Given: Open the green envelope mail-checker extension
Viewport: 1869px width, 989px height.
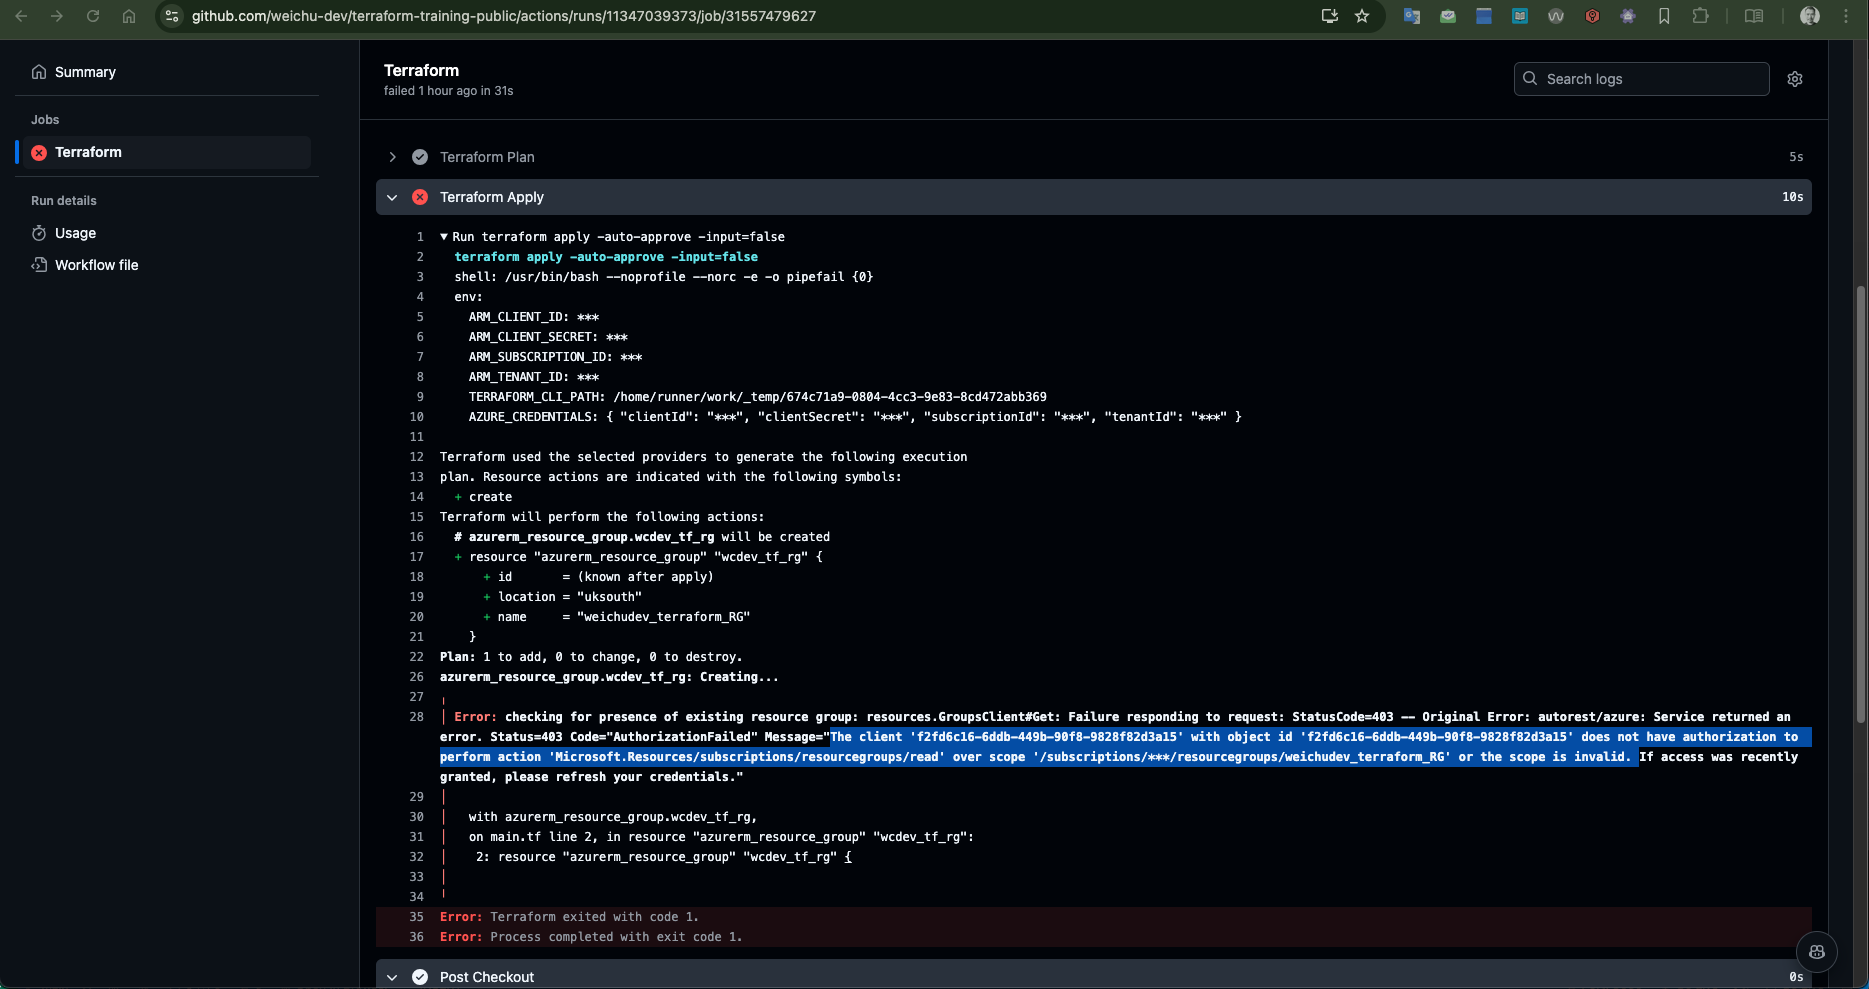Looking at the screenshot, I should click(1448, 16).
